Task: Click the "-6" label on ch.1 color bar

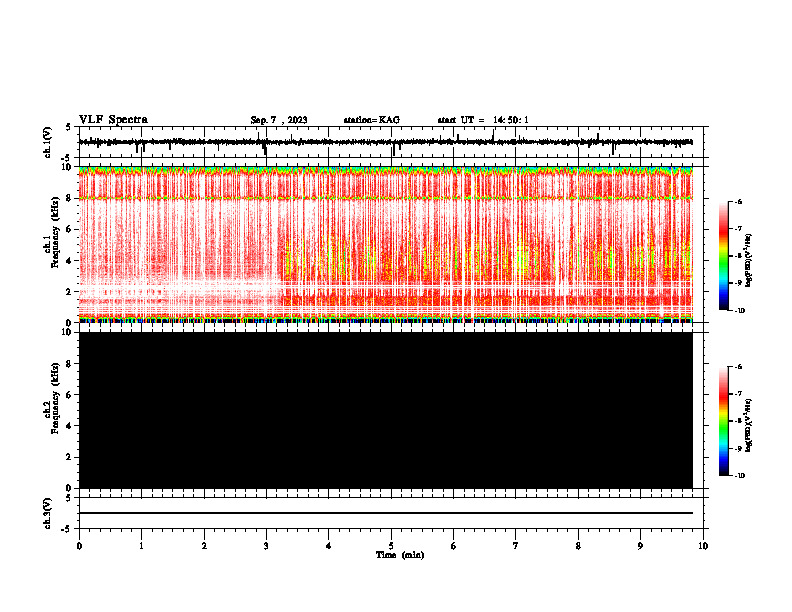Action: click(x=738, y=201)
